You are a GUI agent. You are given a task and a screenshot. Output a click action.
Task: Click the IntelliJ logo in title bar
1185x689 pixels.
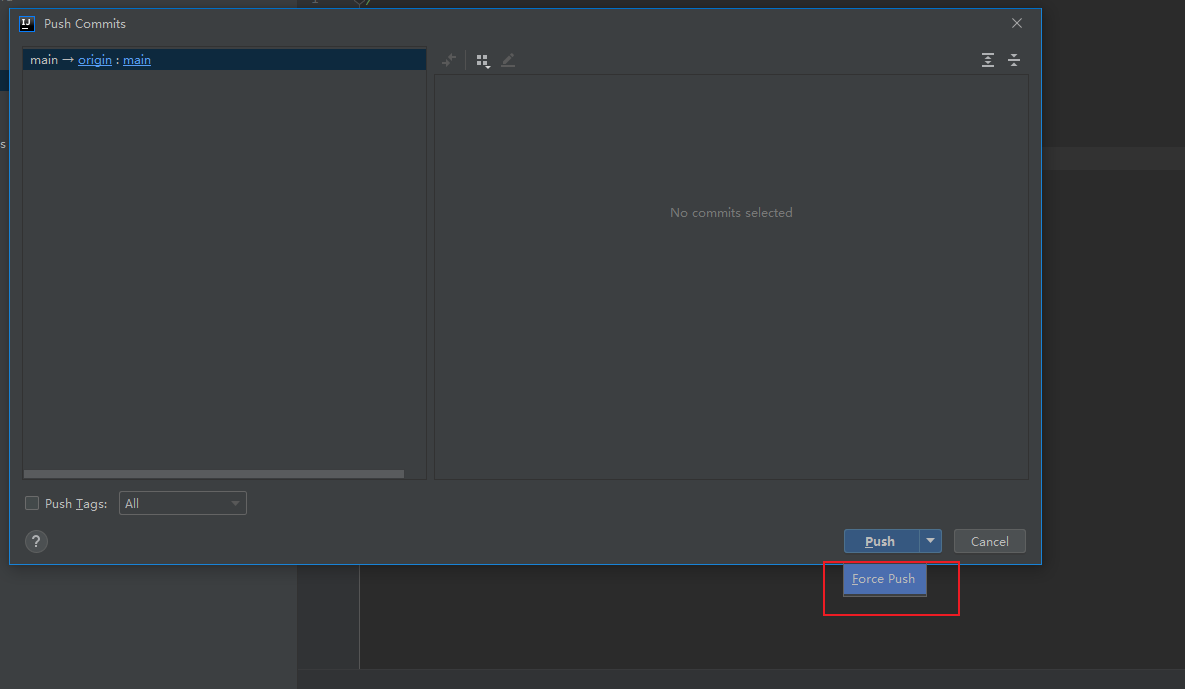27,23
